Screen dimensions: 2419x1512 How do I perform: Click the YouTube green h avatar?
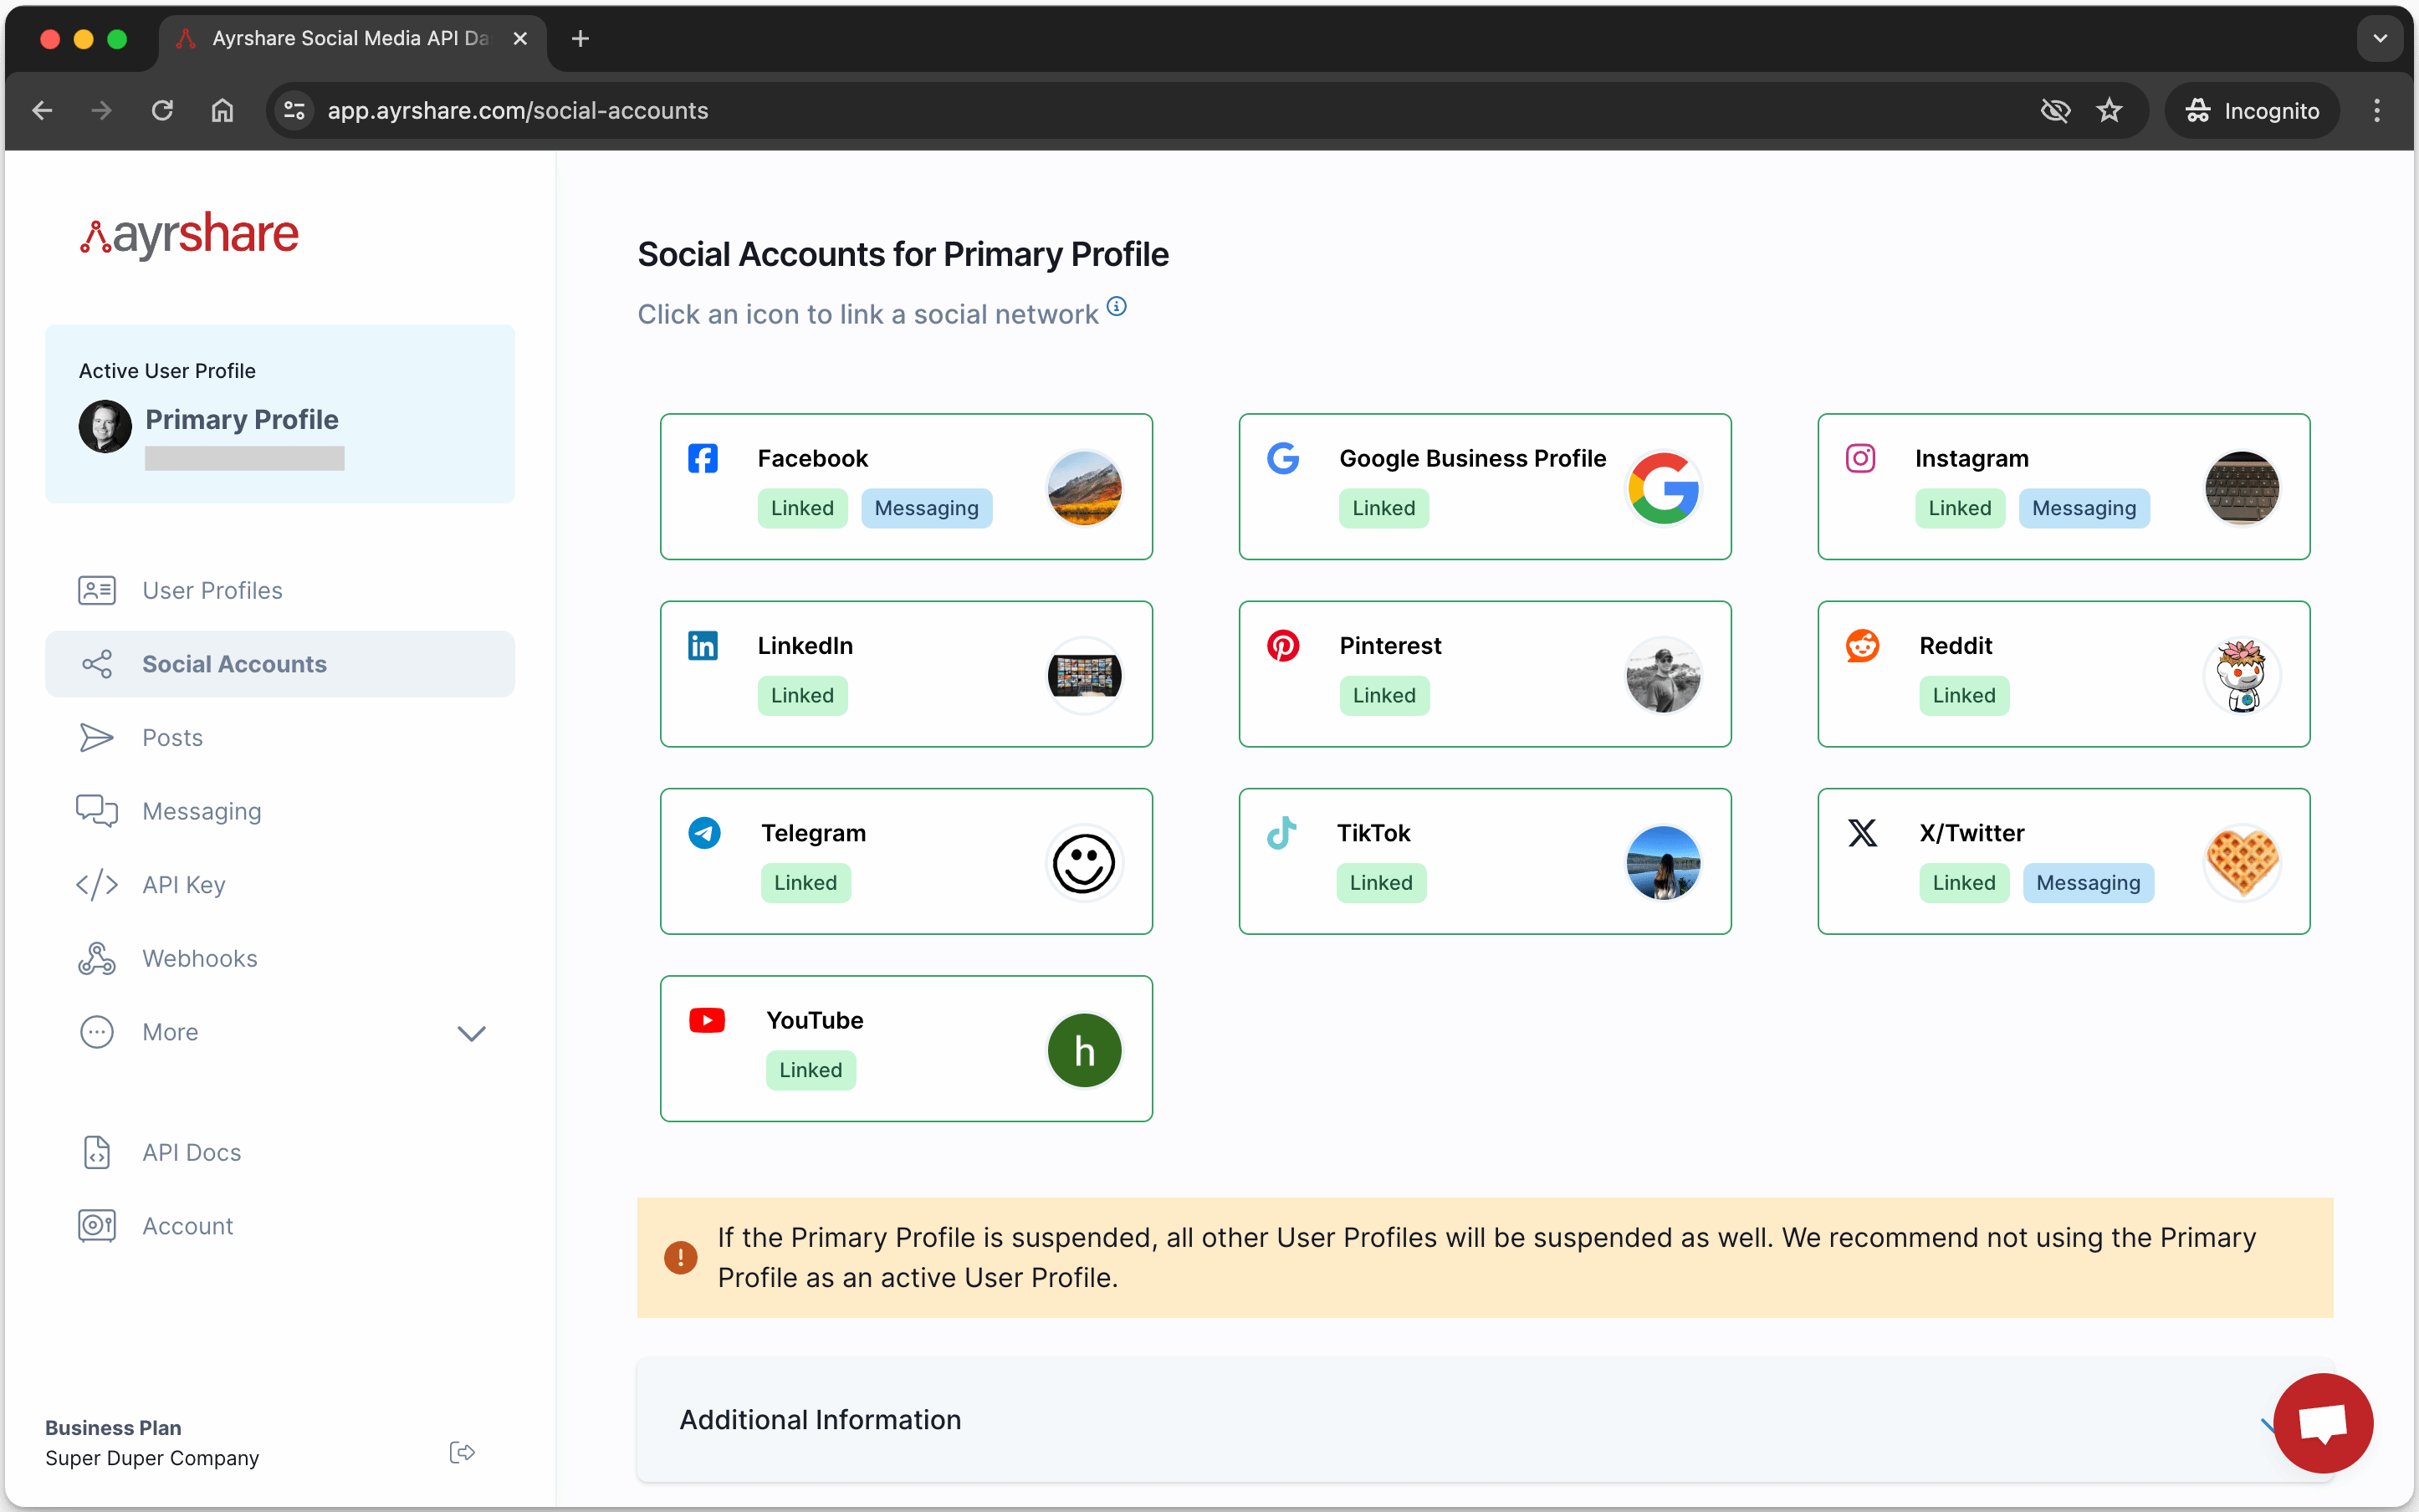pos(1084,1050)
